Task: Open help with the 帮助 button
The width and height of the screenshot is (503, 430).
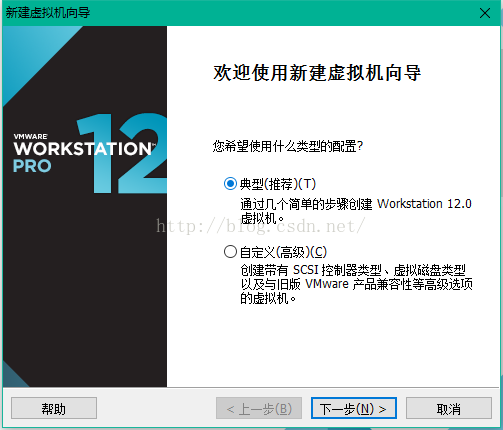Action: [54, 408]
